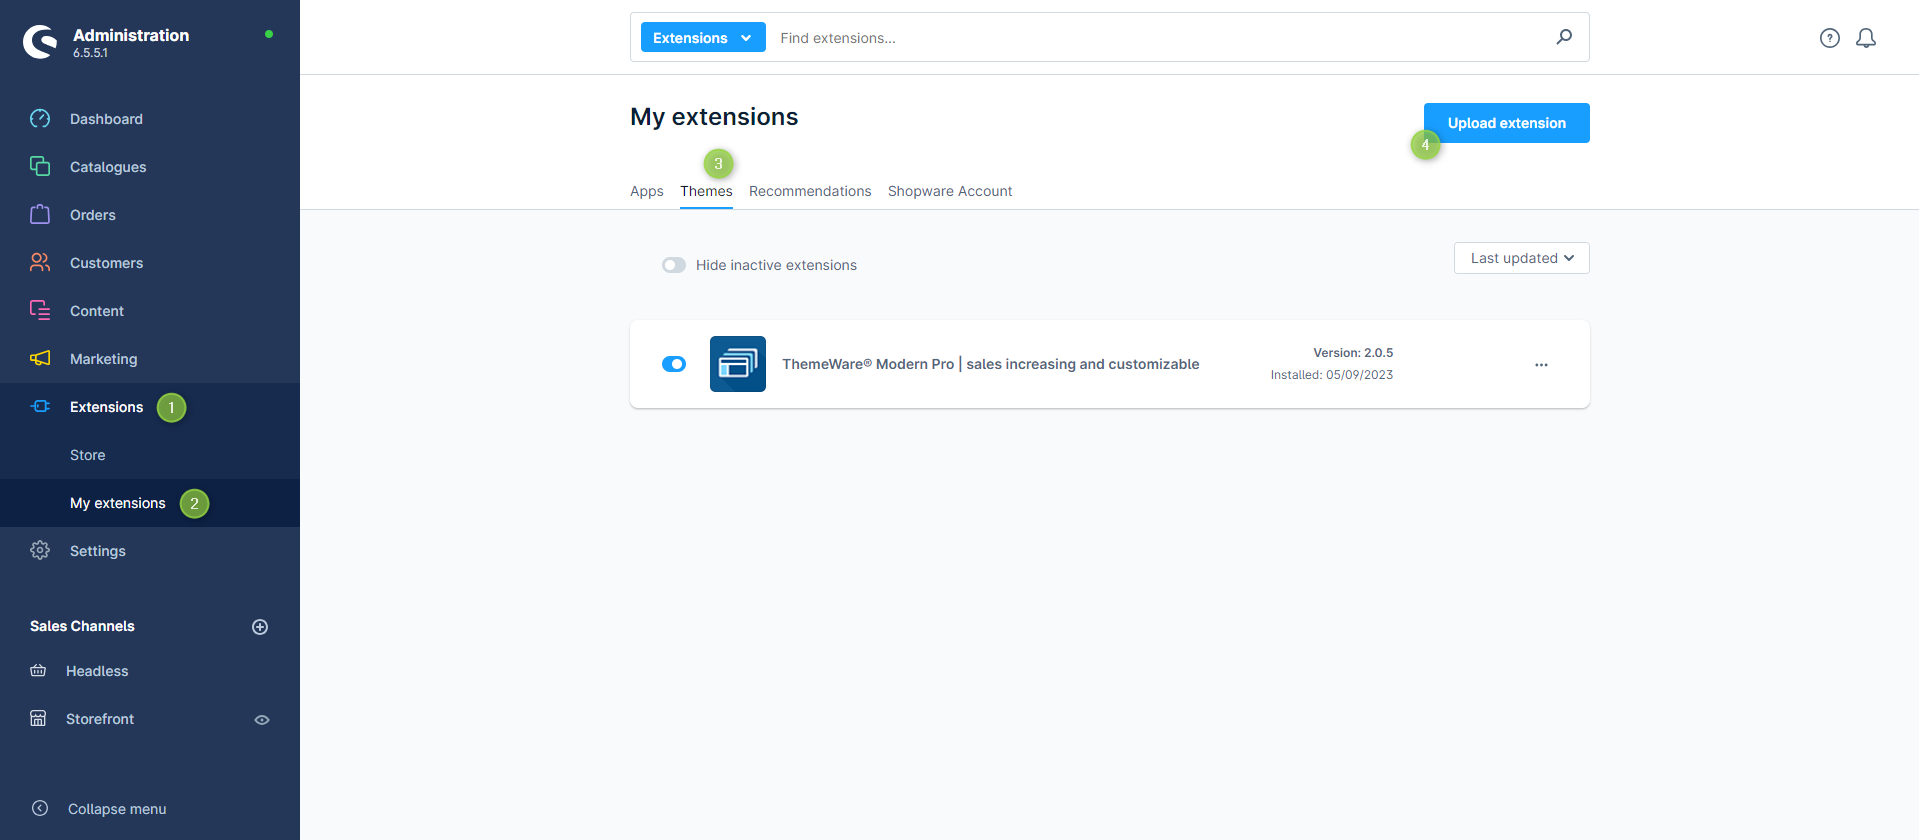Open the Last updated sort dropdown
1919x840 pixels.
[1521, 258]
